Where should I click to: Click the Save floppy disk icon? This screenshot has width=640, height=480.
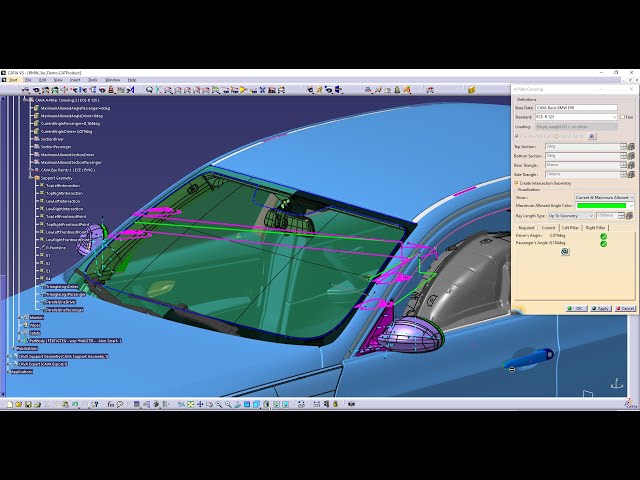tap(28, 404)
